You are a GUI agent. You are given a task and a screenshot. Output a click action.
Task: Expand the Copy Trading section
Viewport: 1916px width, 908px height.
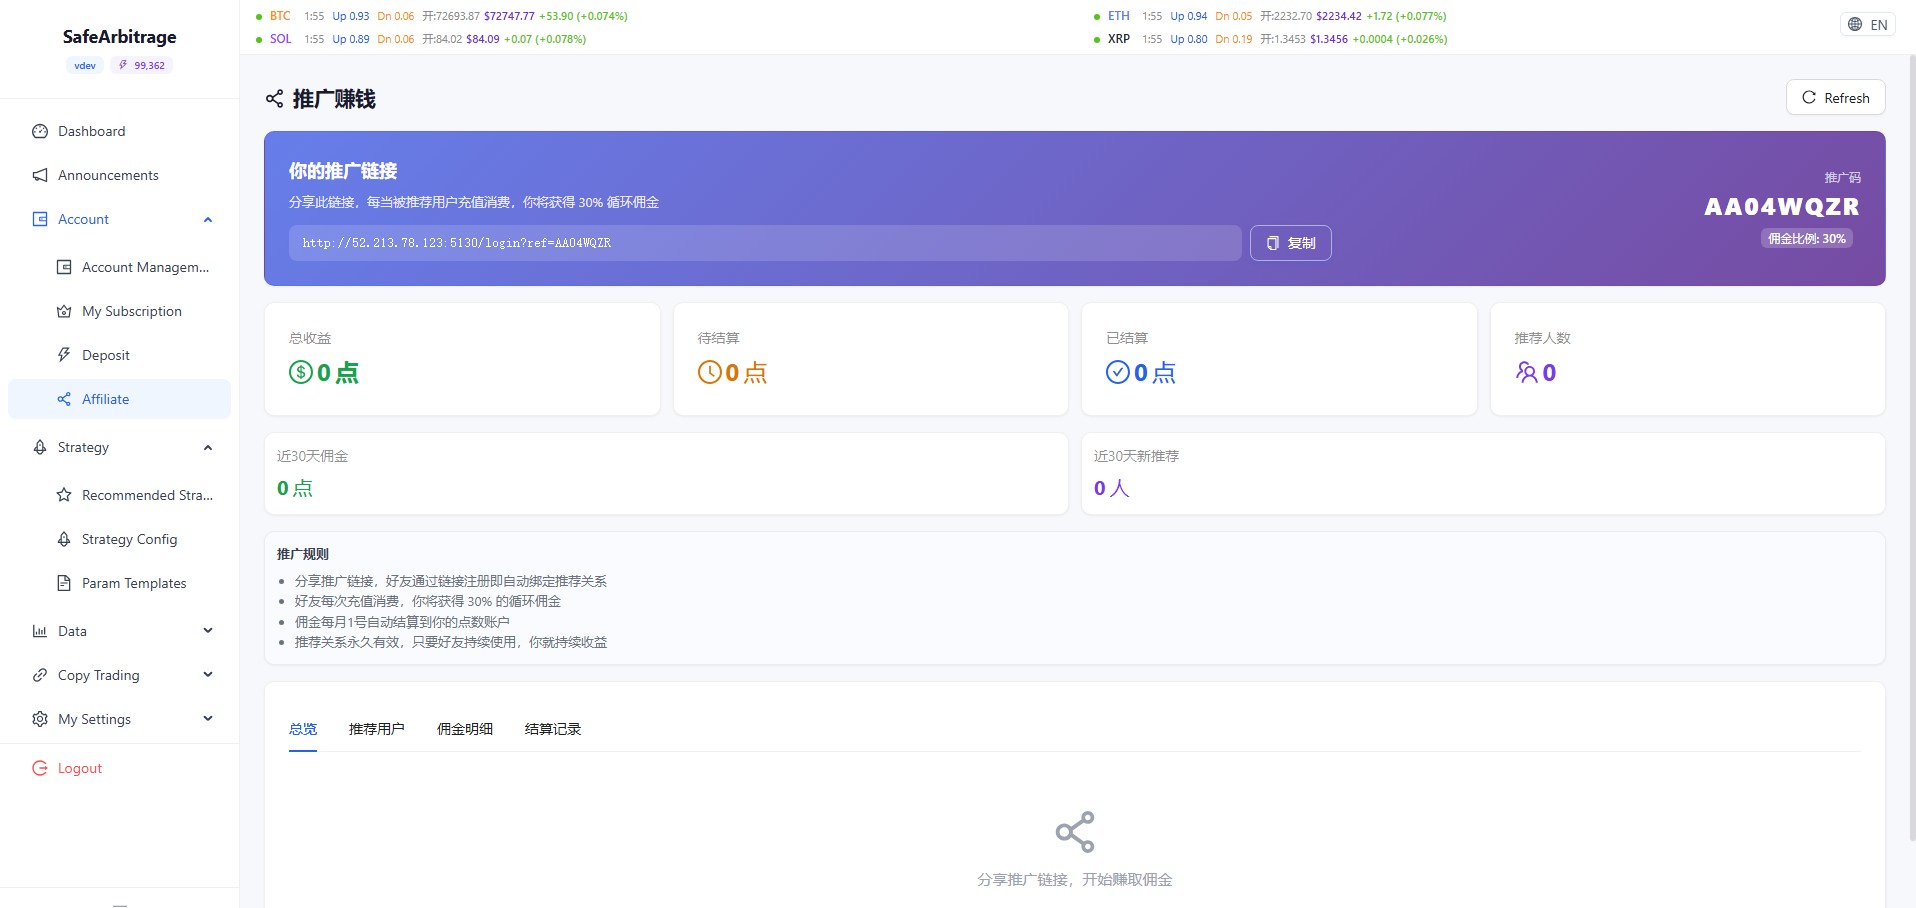click(207, 675)
